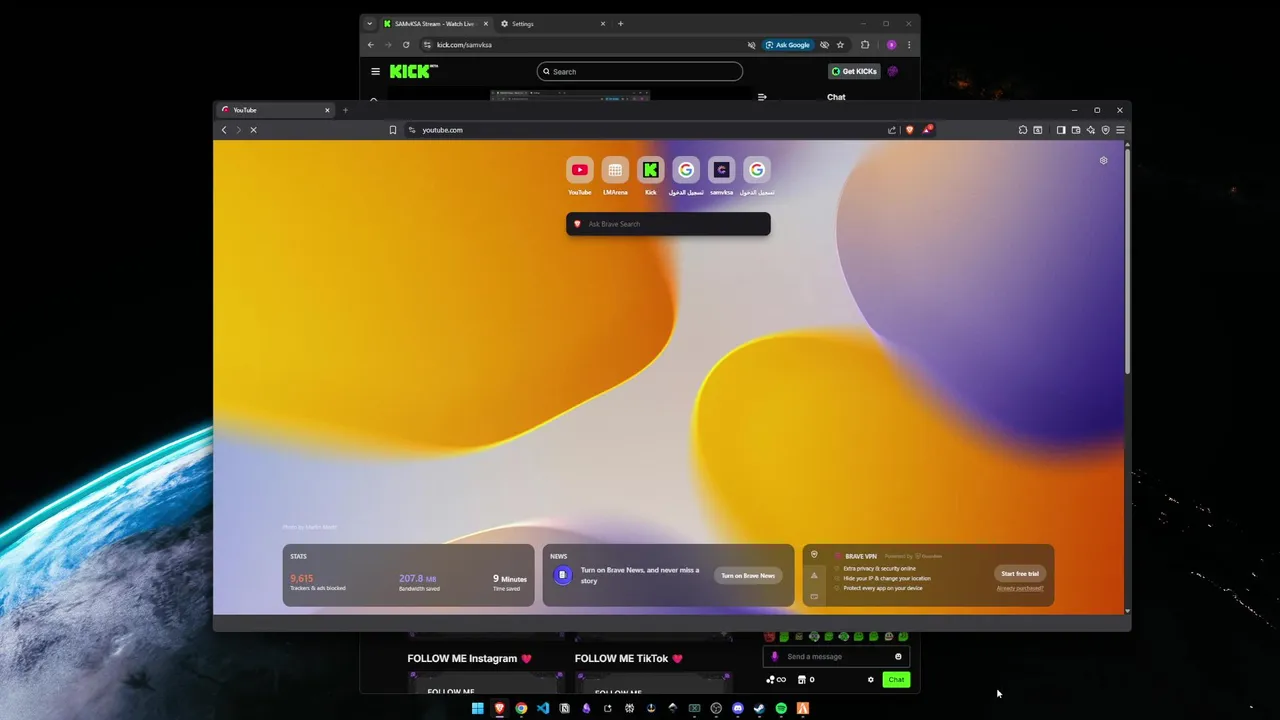The height and width of the screenshot is (720, 1280).
Task: Open Leo AI sparkle icon
Action: tap(1091, 130)
